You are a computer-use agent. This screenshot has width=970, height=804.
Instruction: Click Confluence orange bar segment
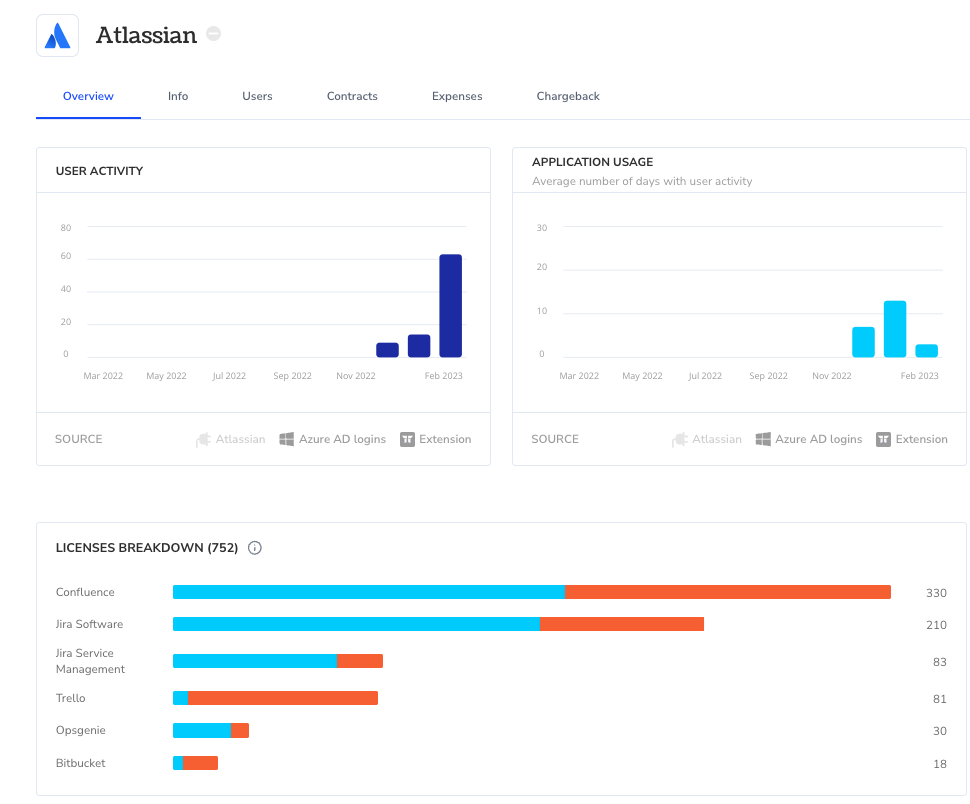(x=728, y=592)
